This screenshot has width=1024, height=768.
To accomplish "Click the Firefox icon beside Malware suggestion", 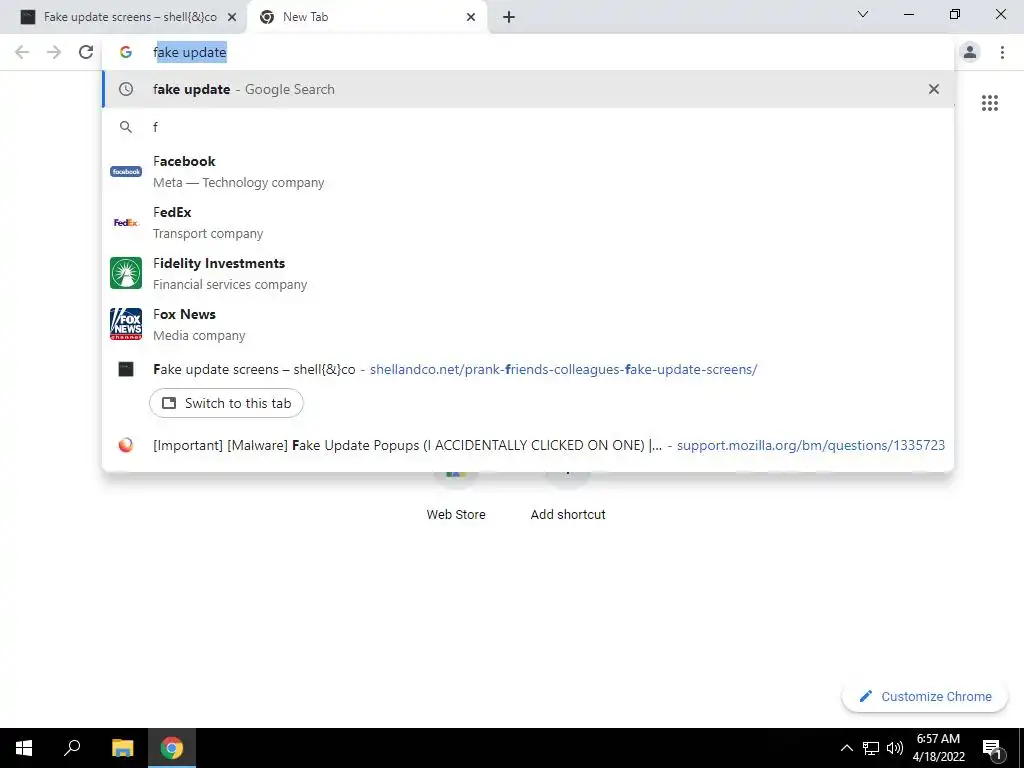I will tap(126, 445).
